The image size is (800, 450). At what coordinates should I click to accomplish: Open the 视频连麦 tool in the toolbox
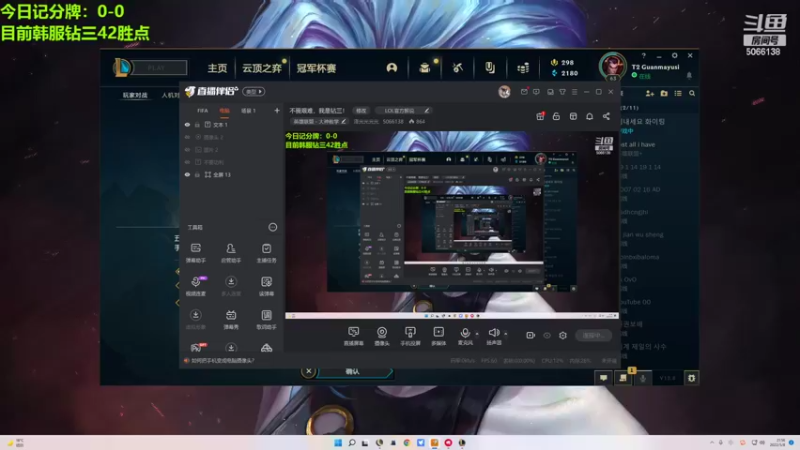pyautogui.click(x=196, y=286)
